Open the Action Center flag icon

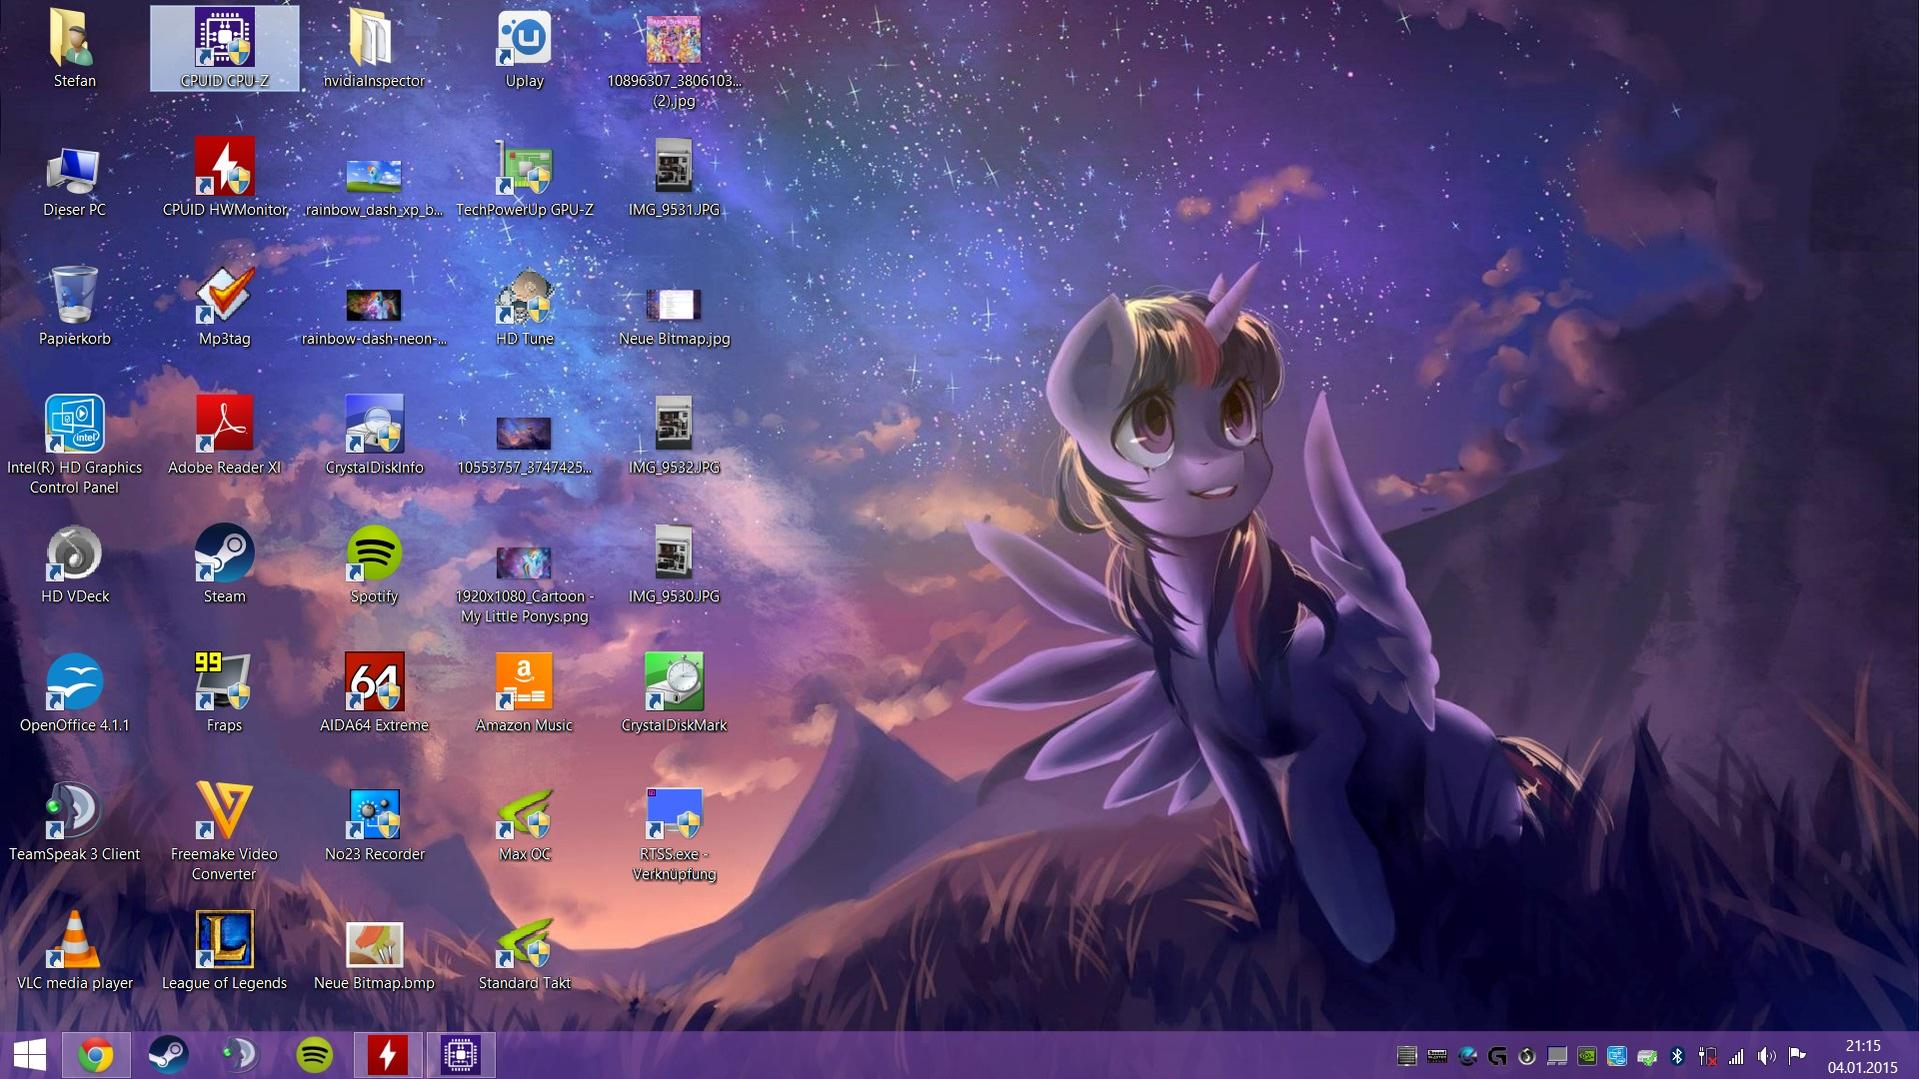(1797, 1056)
